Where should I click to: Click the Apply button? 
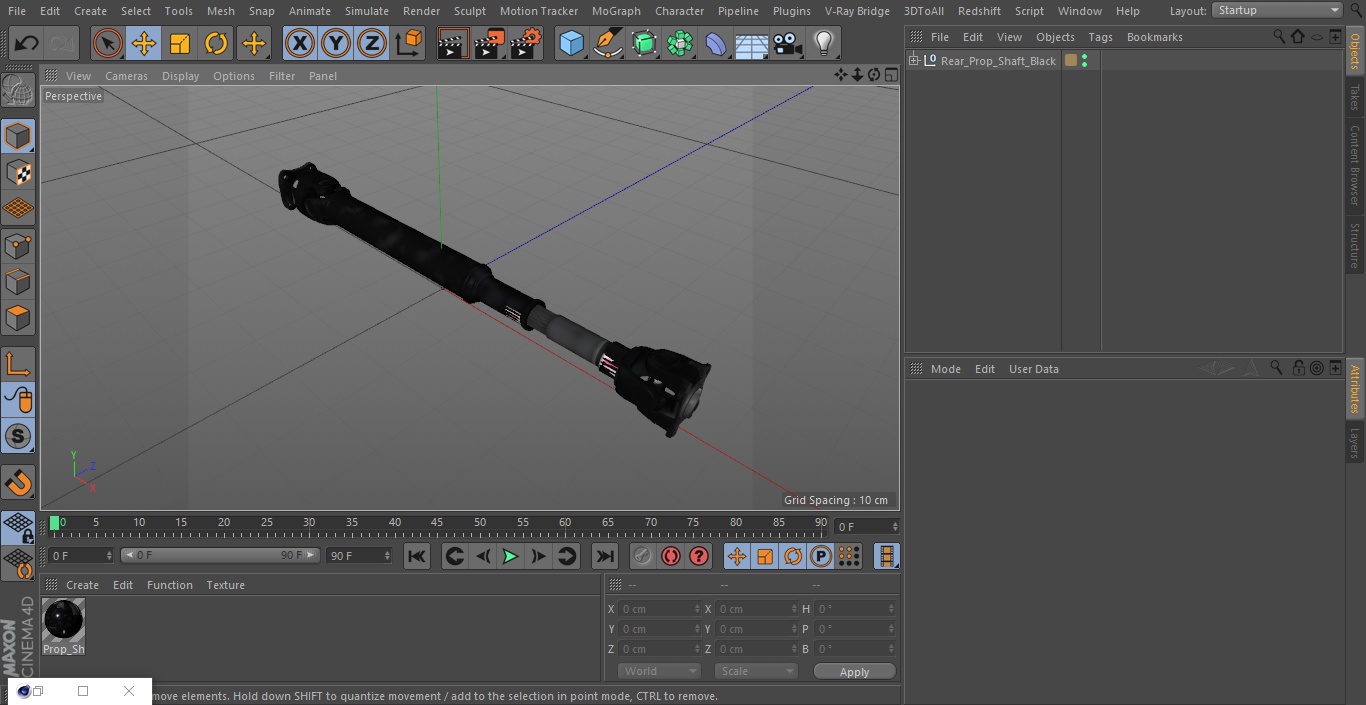pyautogui.click(x=854, y=672)
